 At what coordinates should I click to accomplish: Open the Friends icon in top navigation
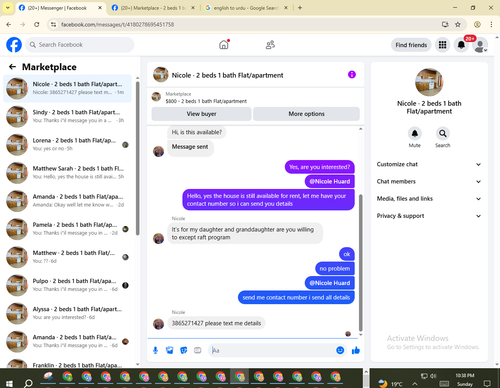pyautogui.click(x=270, y=45)
